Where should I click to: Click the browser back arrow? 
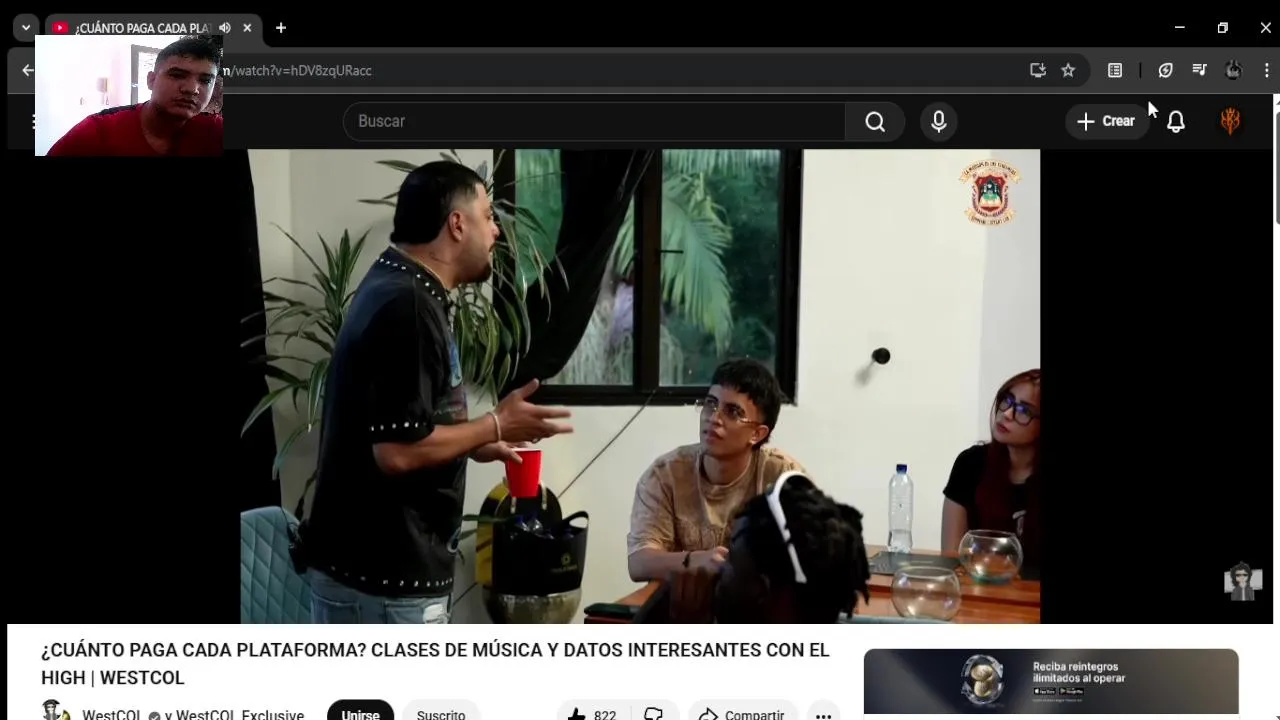27,70
